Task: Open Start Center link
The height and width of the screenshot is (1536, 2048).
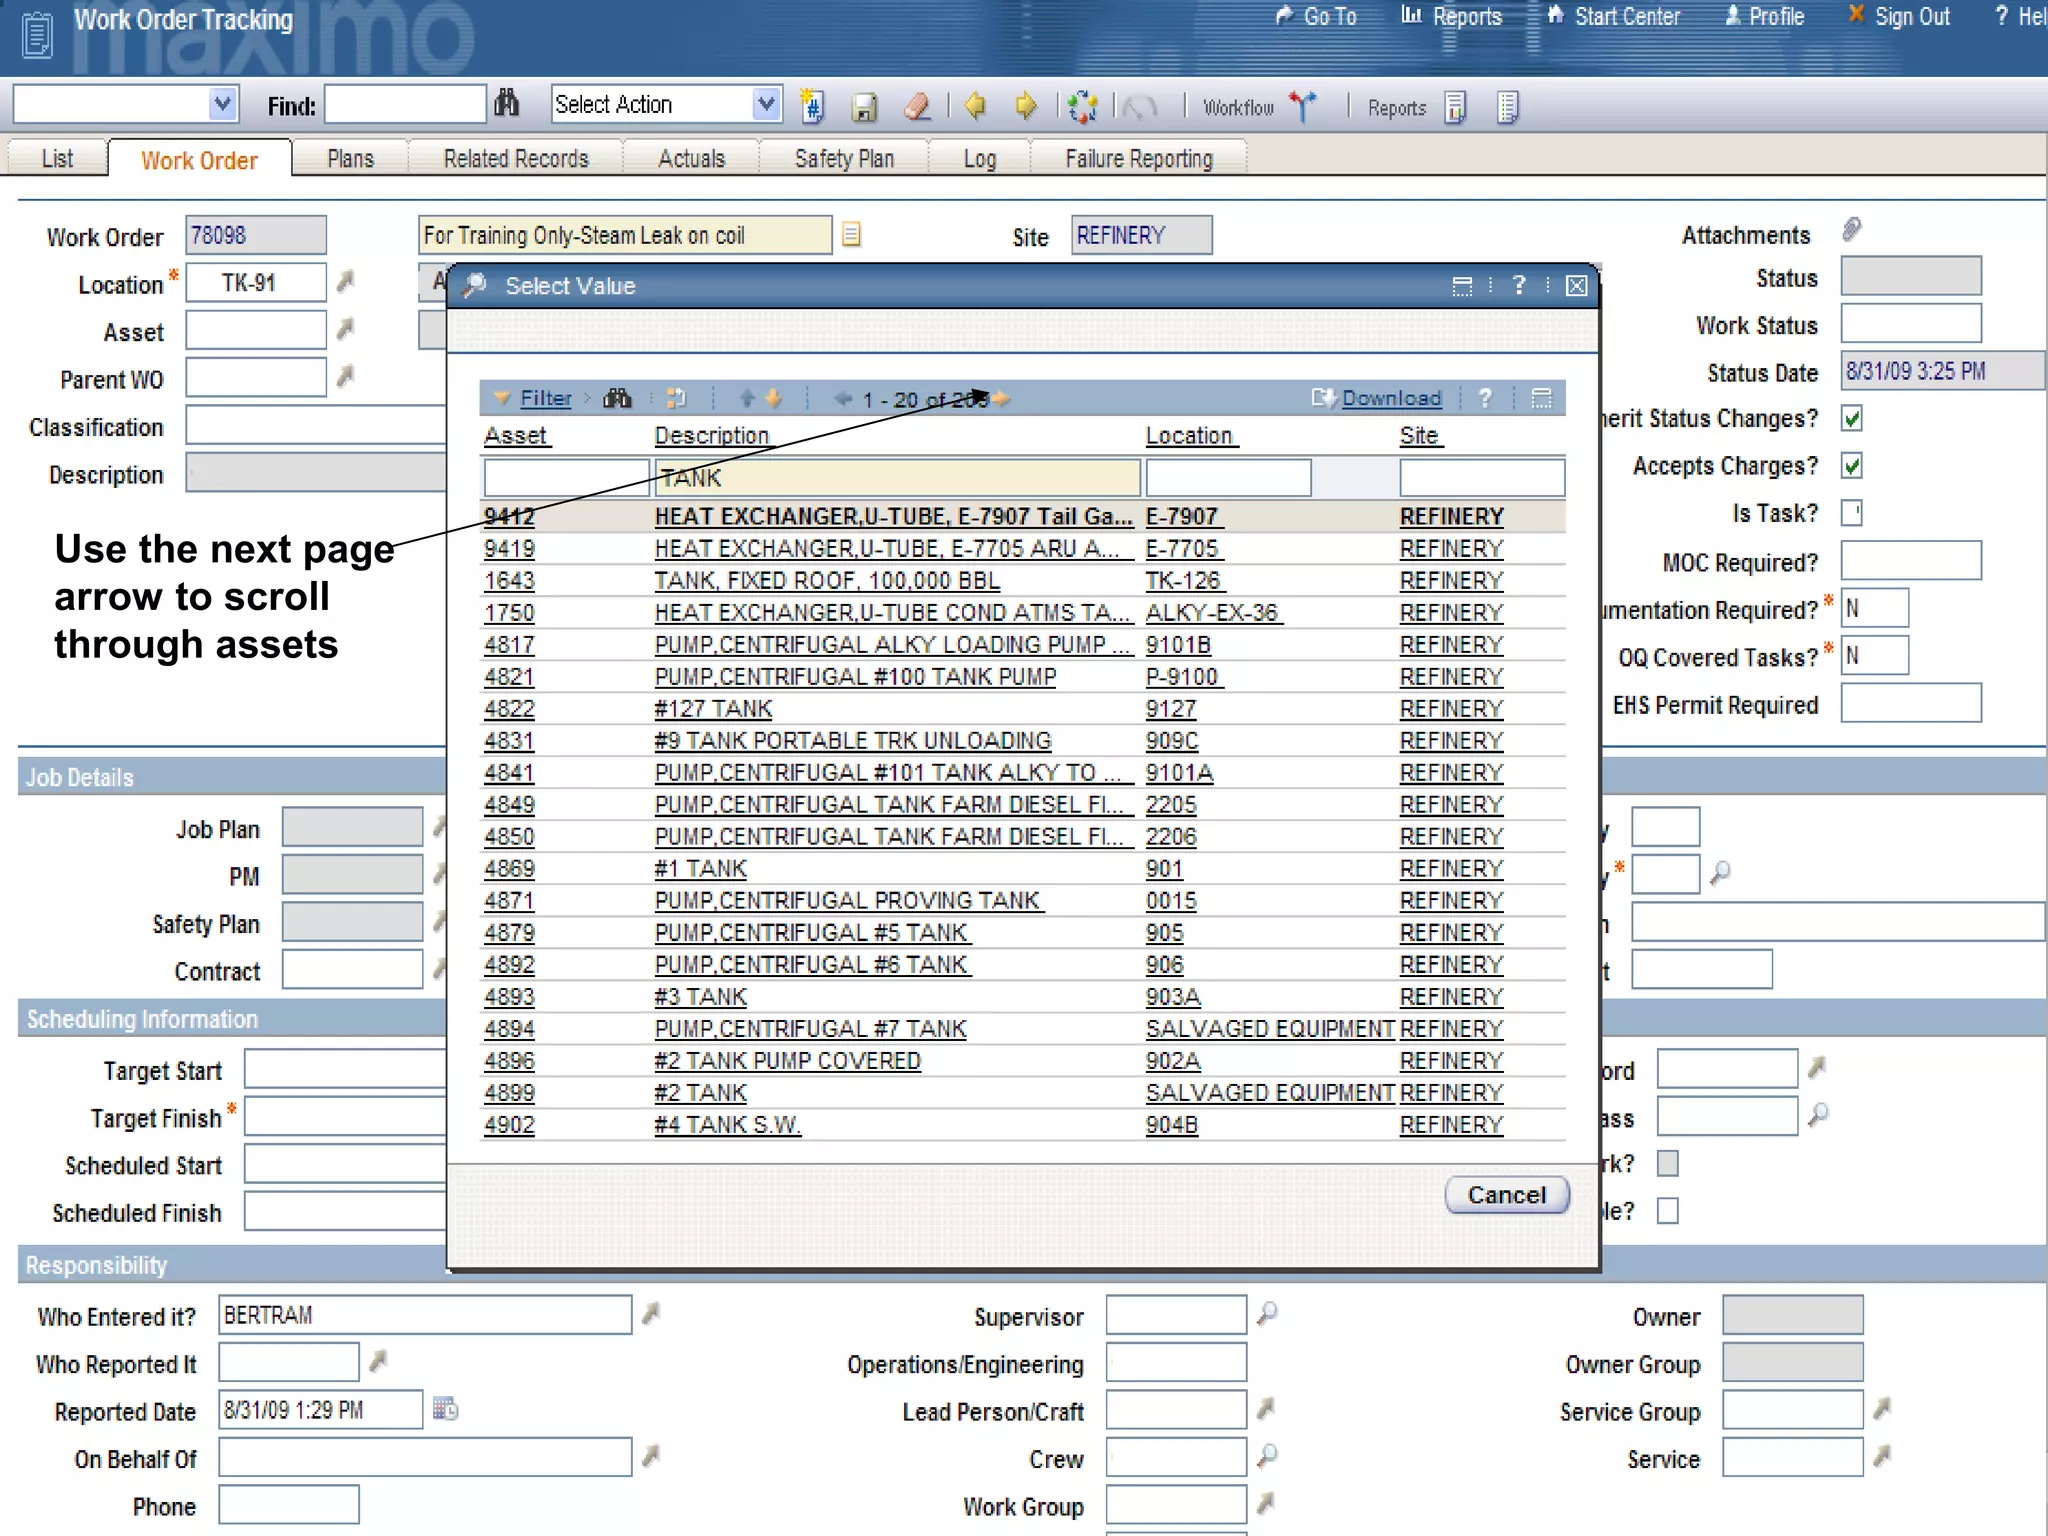Action: pos(1627,17)
